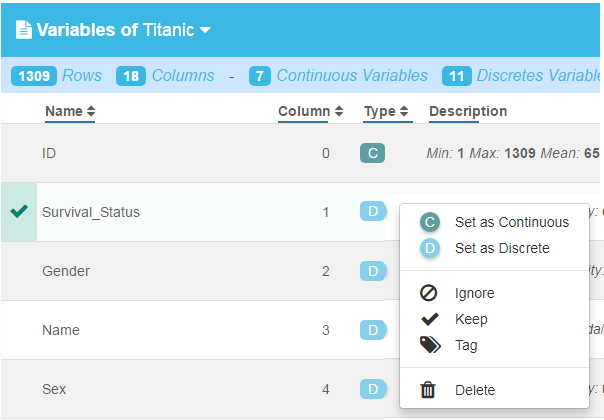
Task: Open the Variables of Titanic dropdown caret
Action: coord(205,30)
